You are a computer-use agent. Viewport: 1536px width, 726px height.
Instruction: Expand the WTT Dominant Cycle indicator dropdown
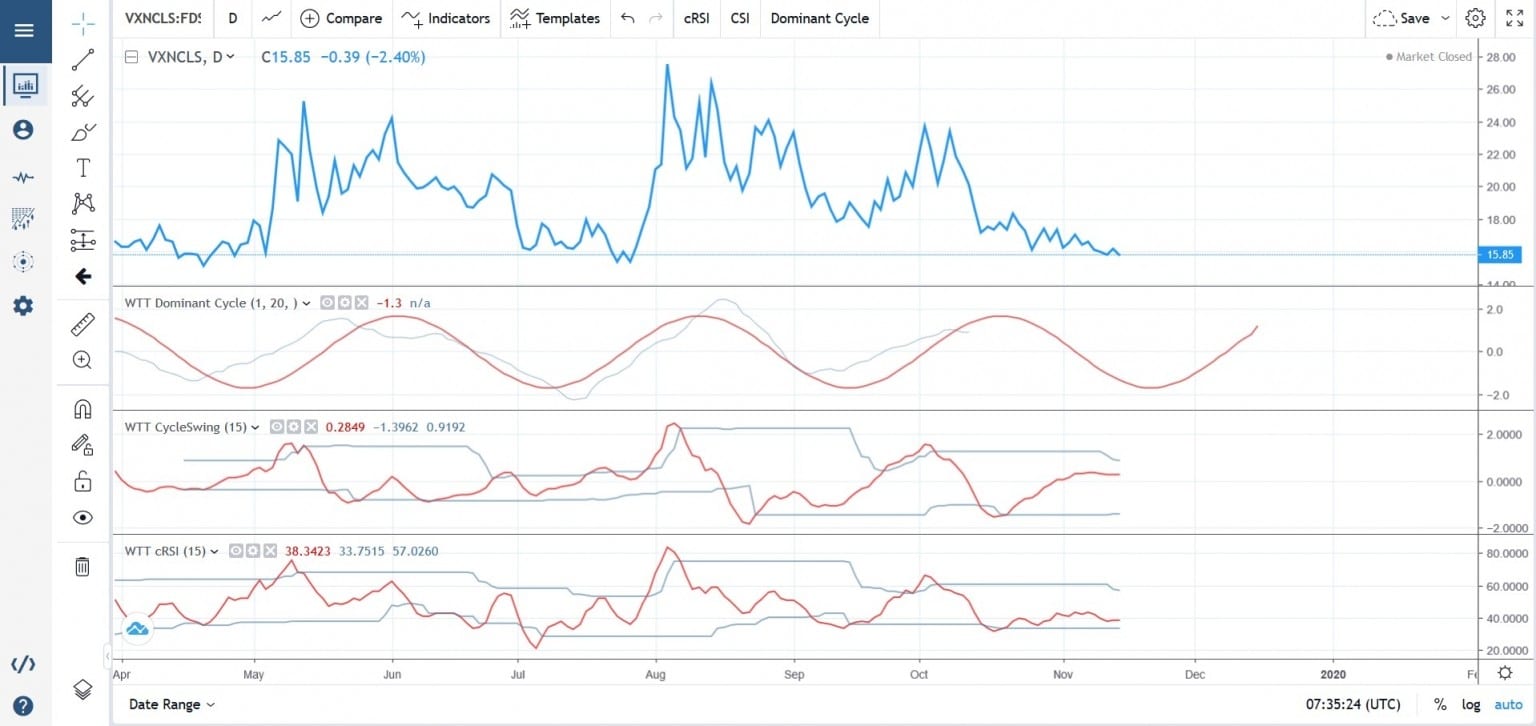tap(307, 302)
